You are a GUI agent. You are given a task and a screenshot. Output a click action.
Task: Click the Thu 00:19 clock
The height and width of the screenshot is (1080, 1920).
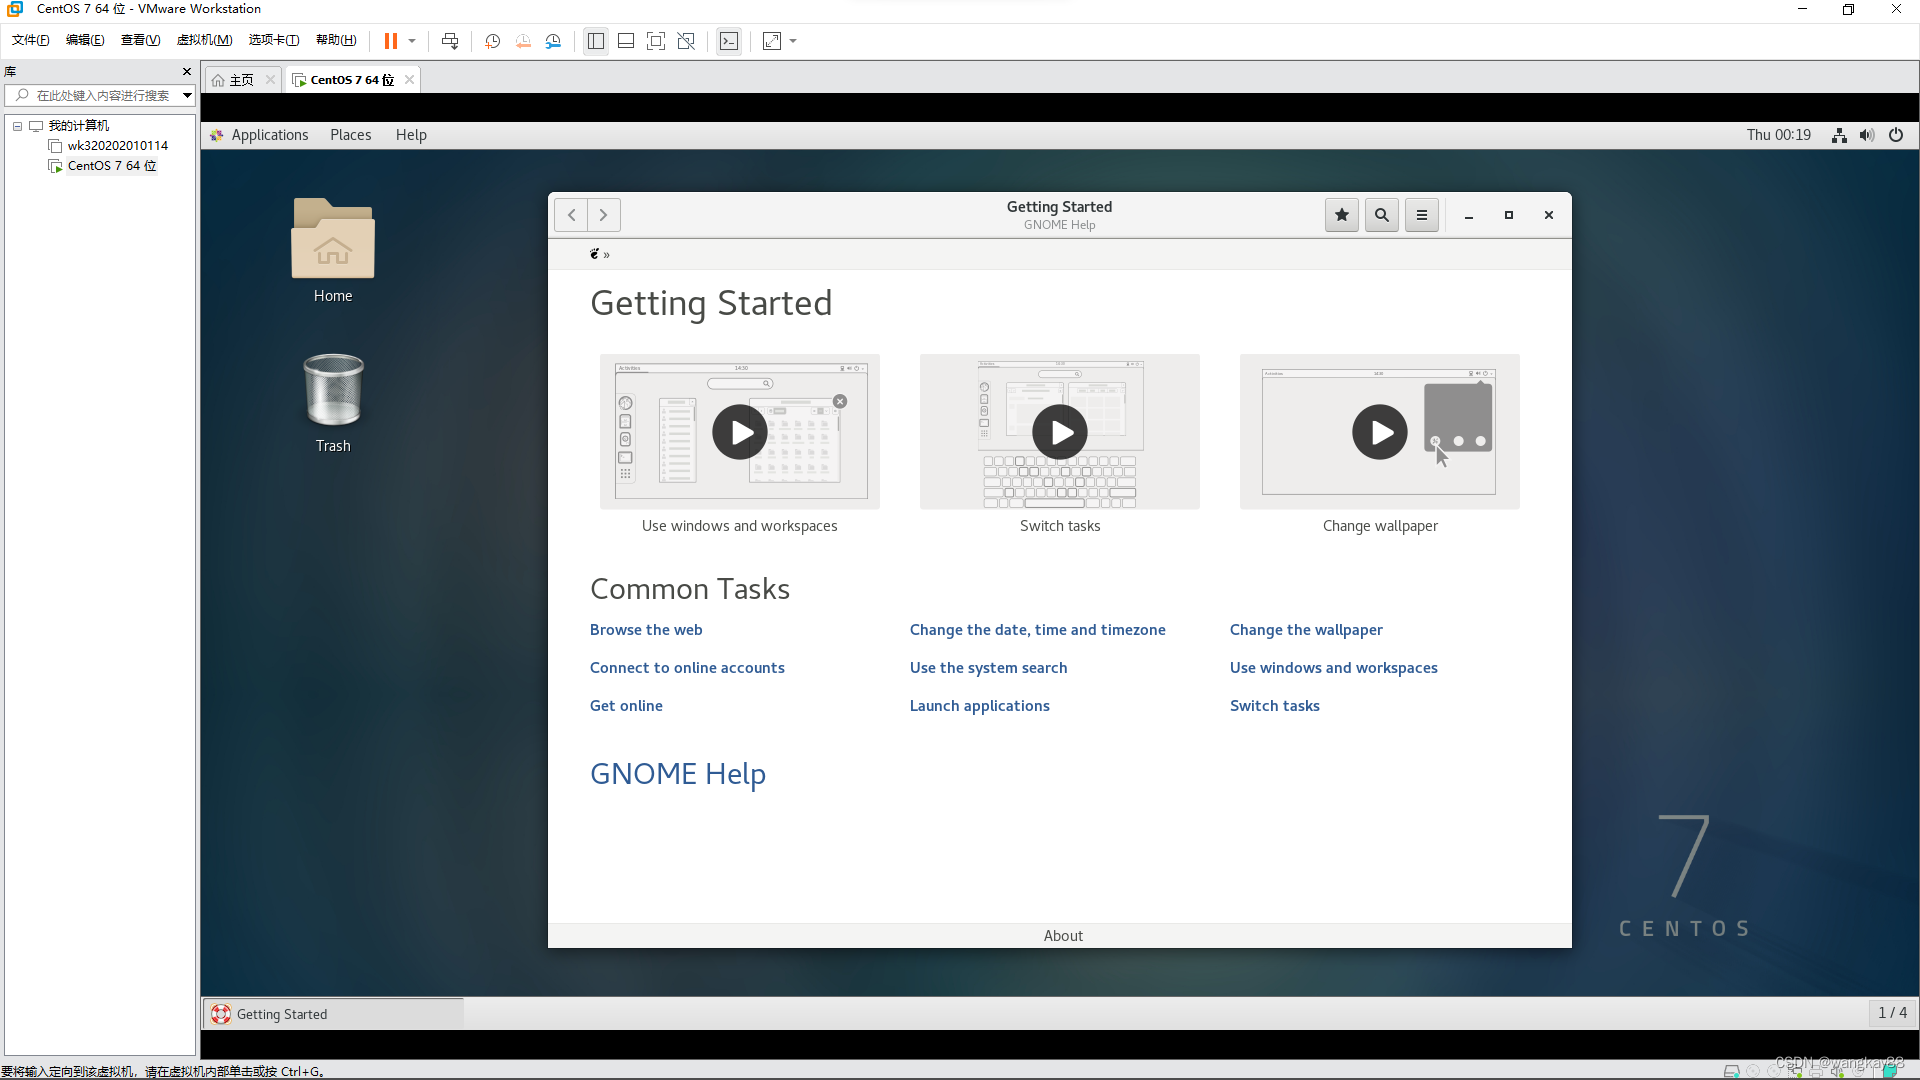click(x=1778, y=135)
